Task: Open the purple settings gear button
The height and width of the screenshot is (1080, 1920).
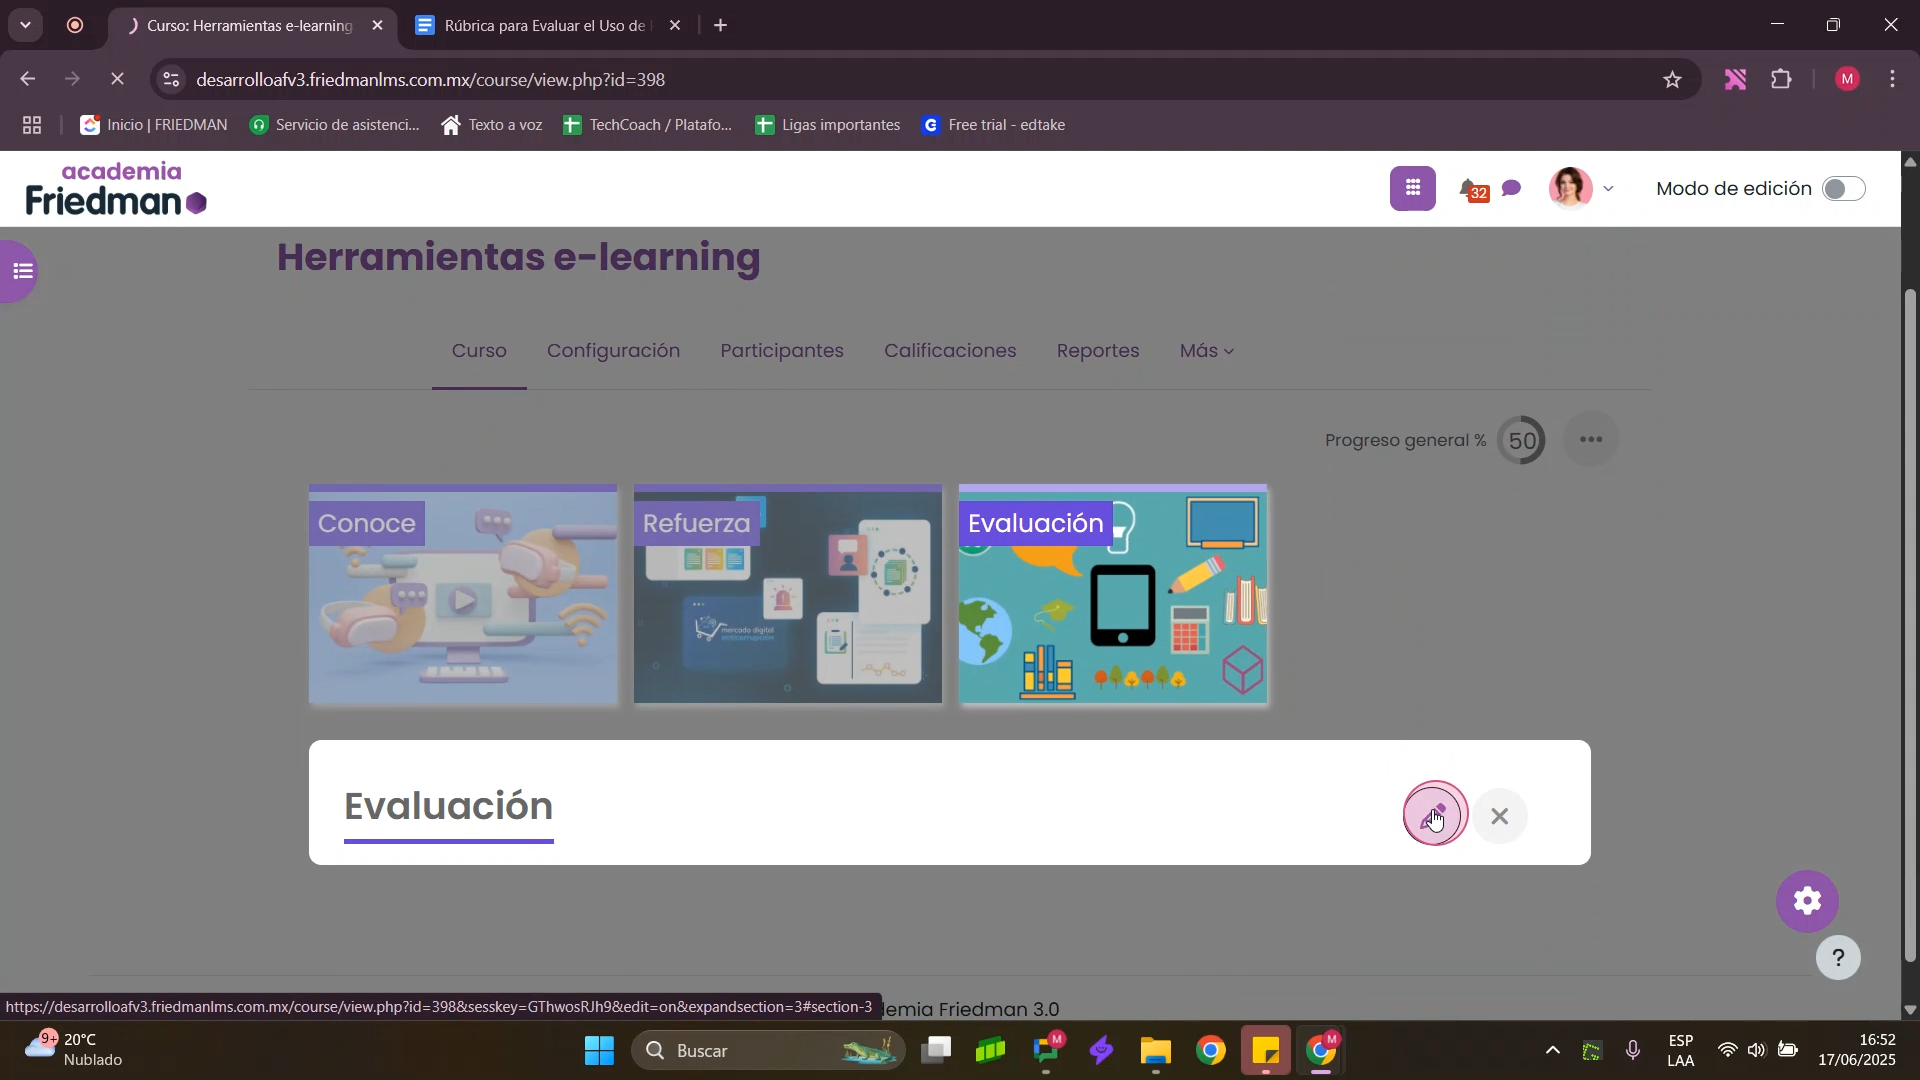Action: 1807,902
